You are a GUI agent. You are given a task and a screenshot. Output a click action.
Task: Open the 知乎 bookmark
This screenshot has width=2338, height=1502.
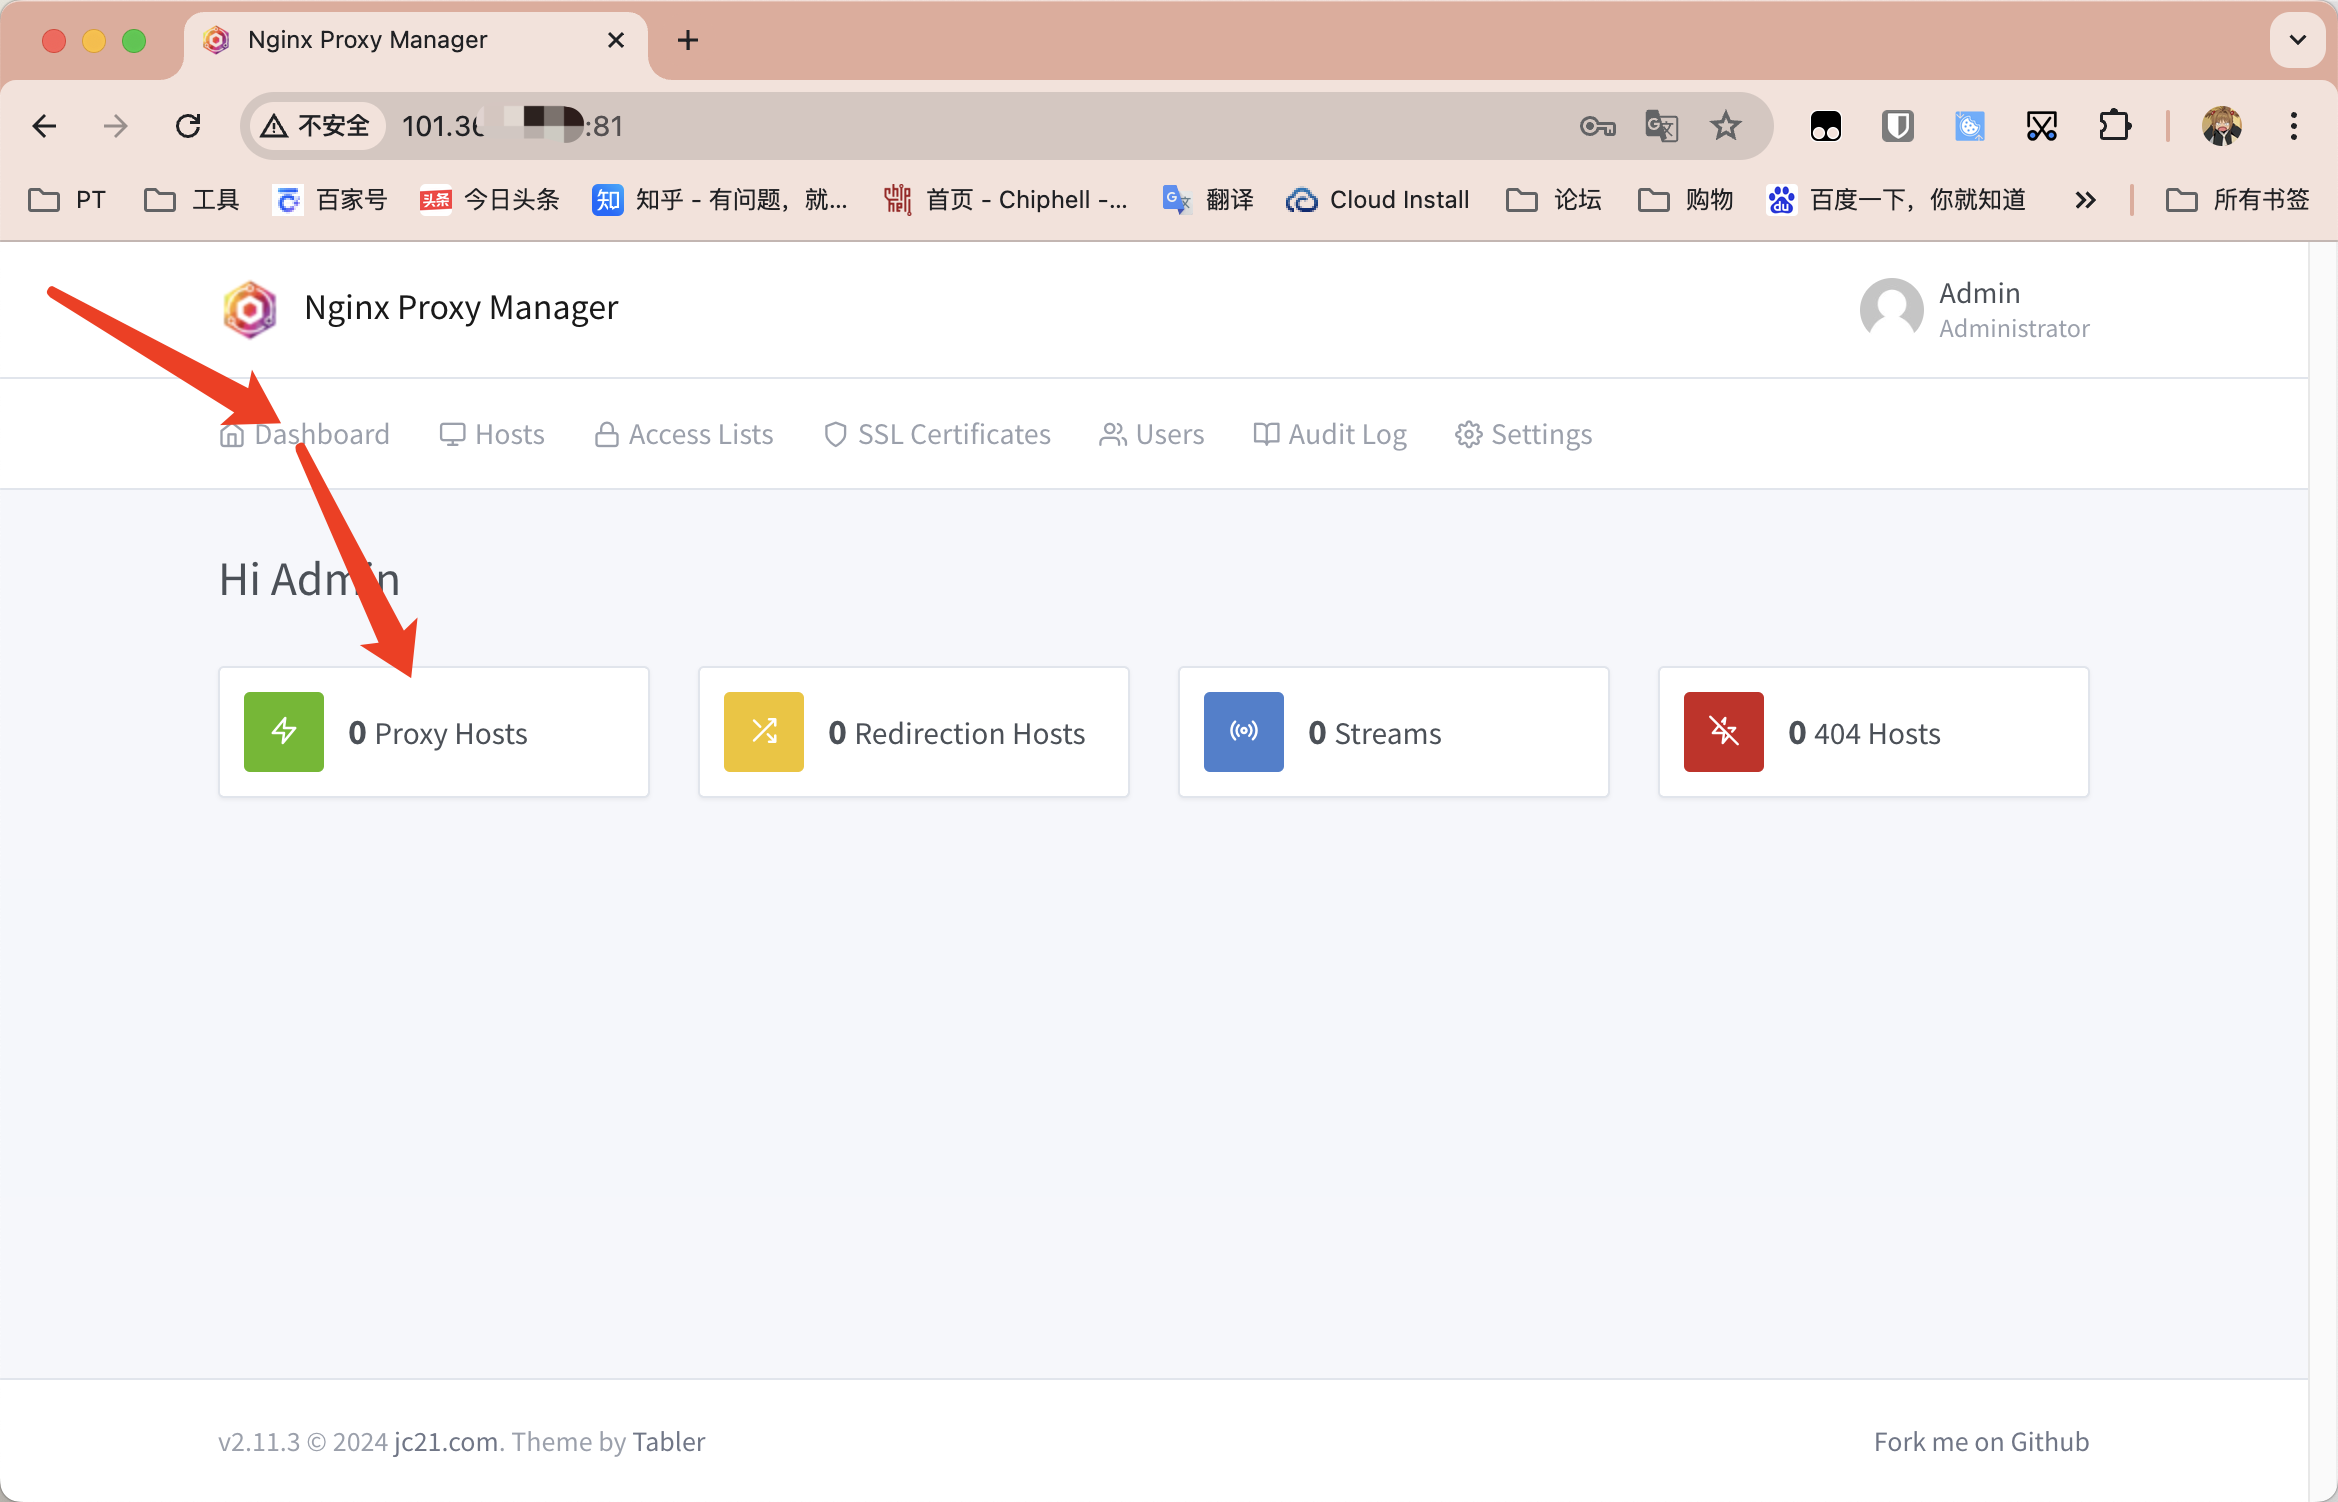coord(719,200)
